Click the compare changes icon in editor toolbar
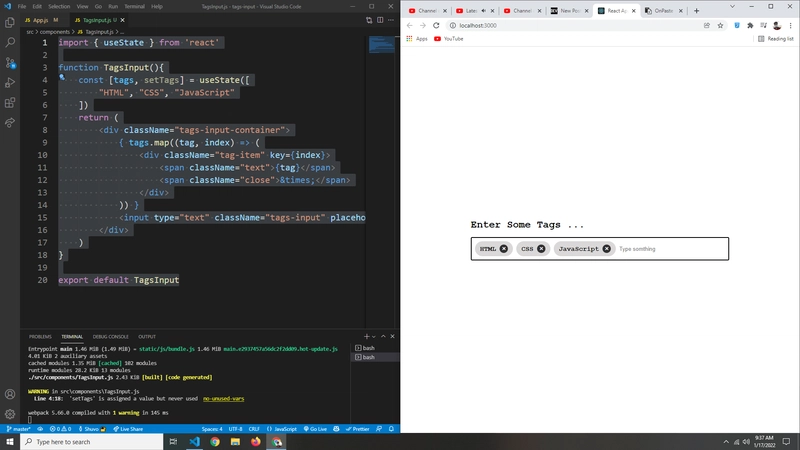800x450 pixels. pos(369,20)
